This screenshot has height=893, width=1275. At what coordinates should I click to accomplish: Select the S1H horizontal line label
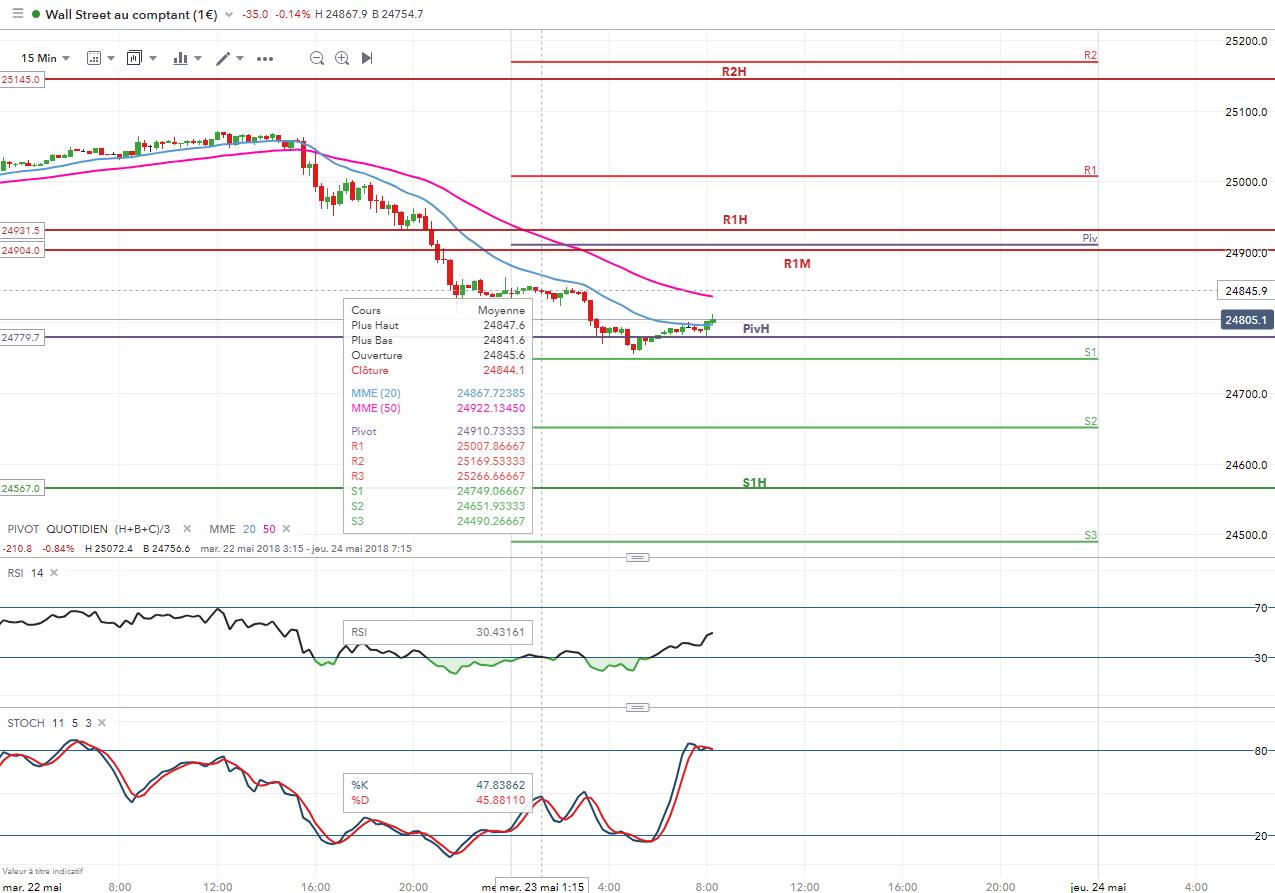[754, 483]
